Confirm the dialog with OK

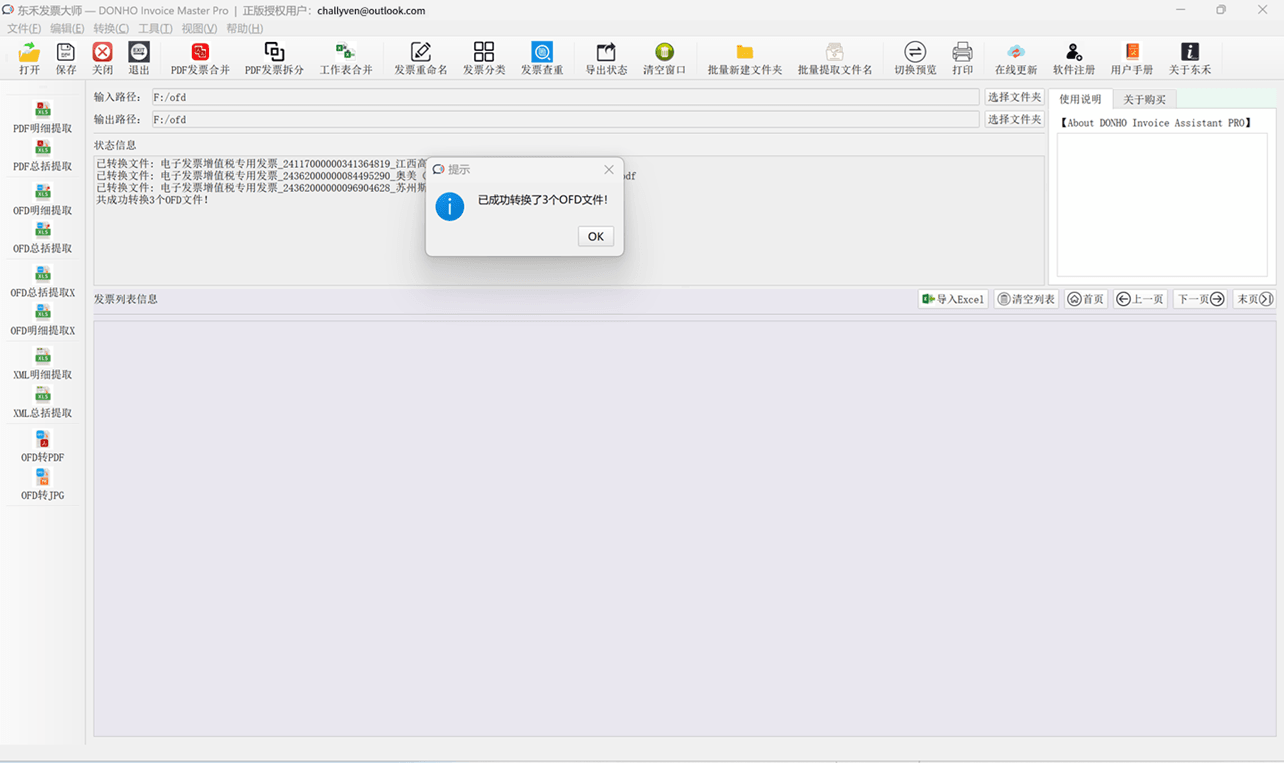click(596, 236)
